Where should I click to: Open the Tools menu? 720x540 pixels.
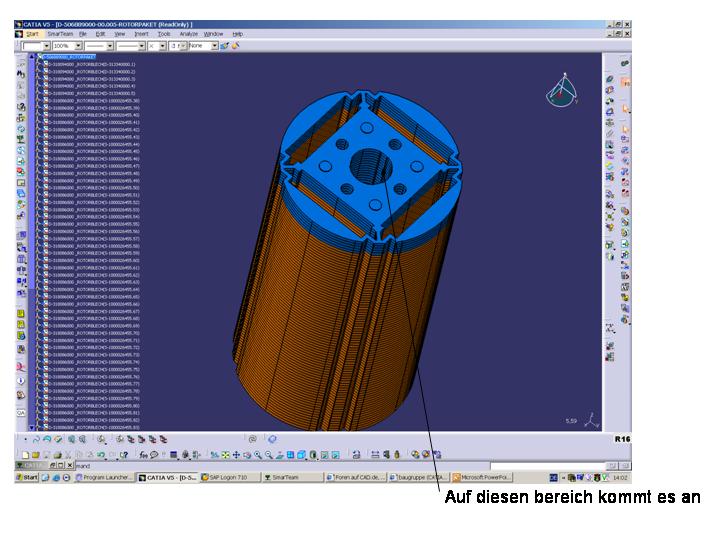pos(164,34)
